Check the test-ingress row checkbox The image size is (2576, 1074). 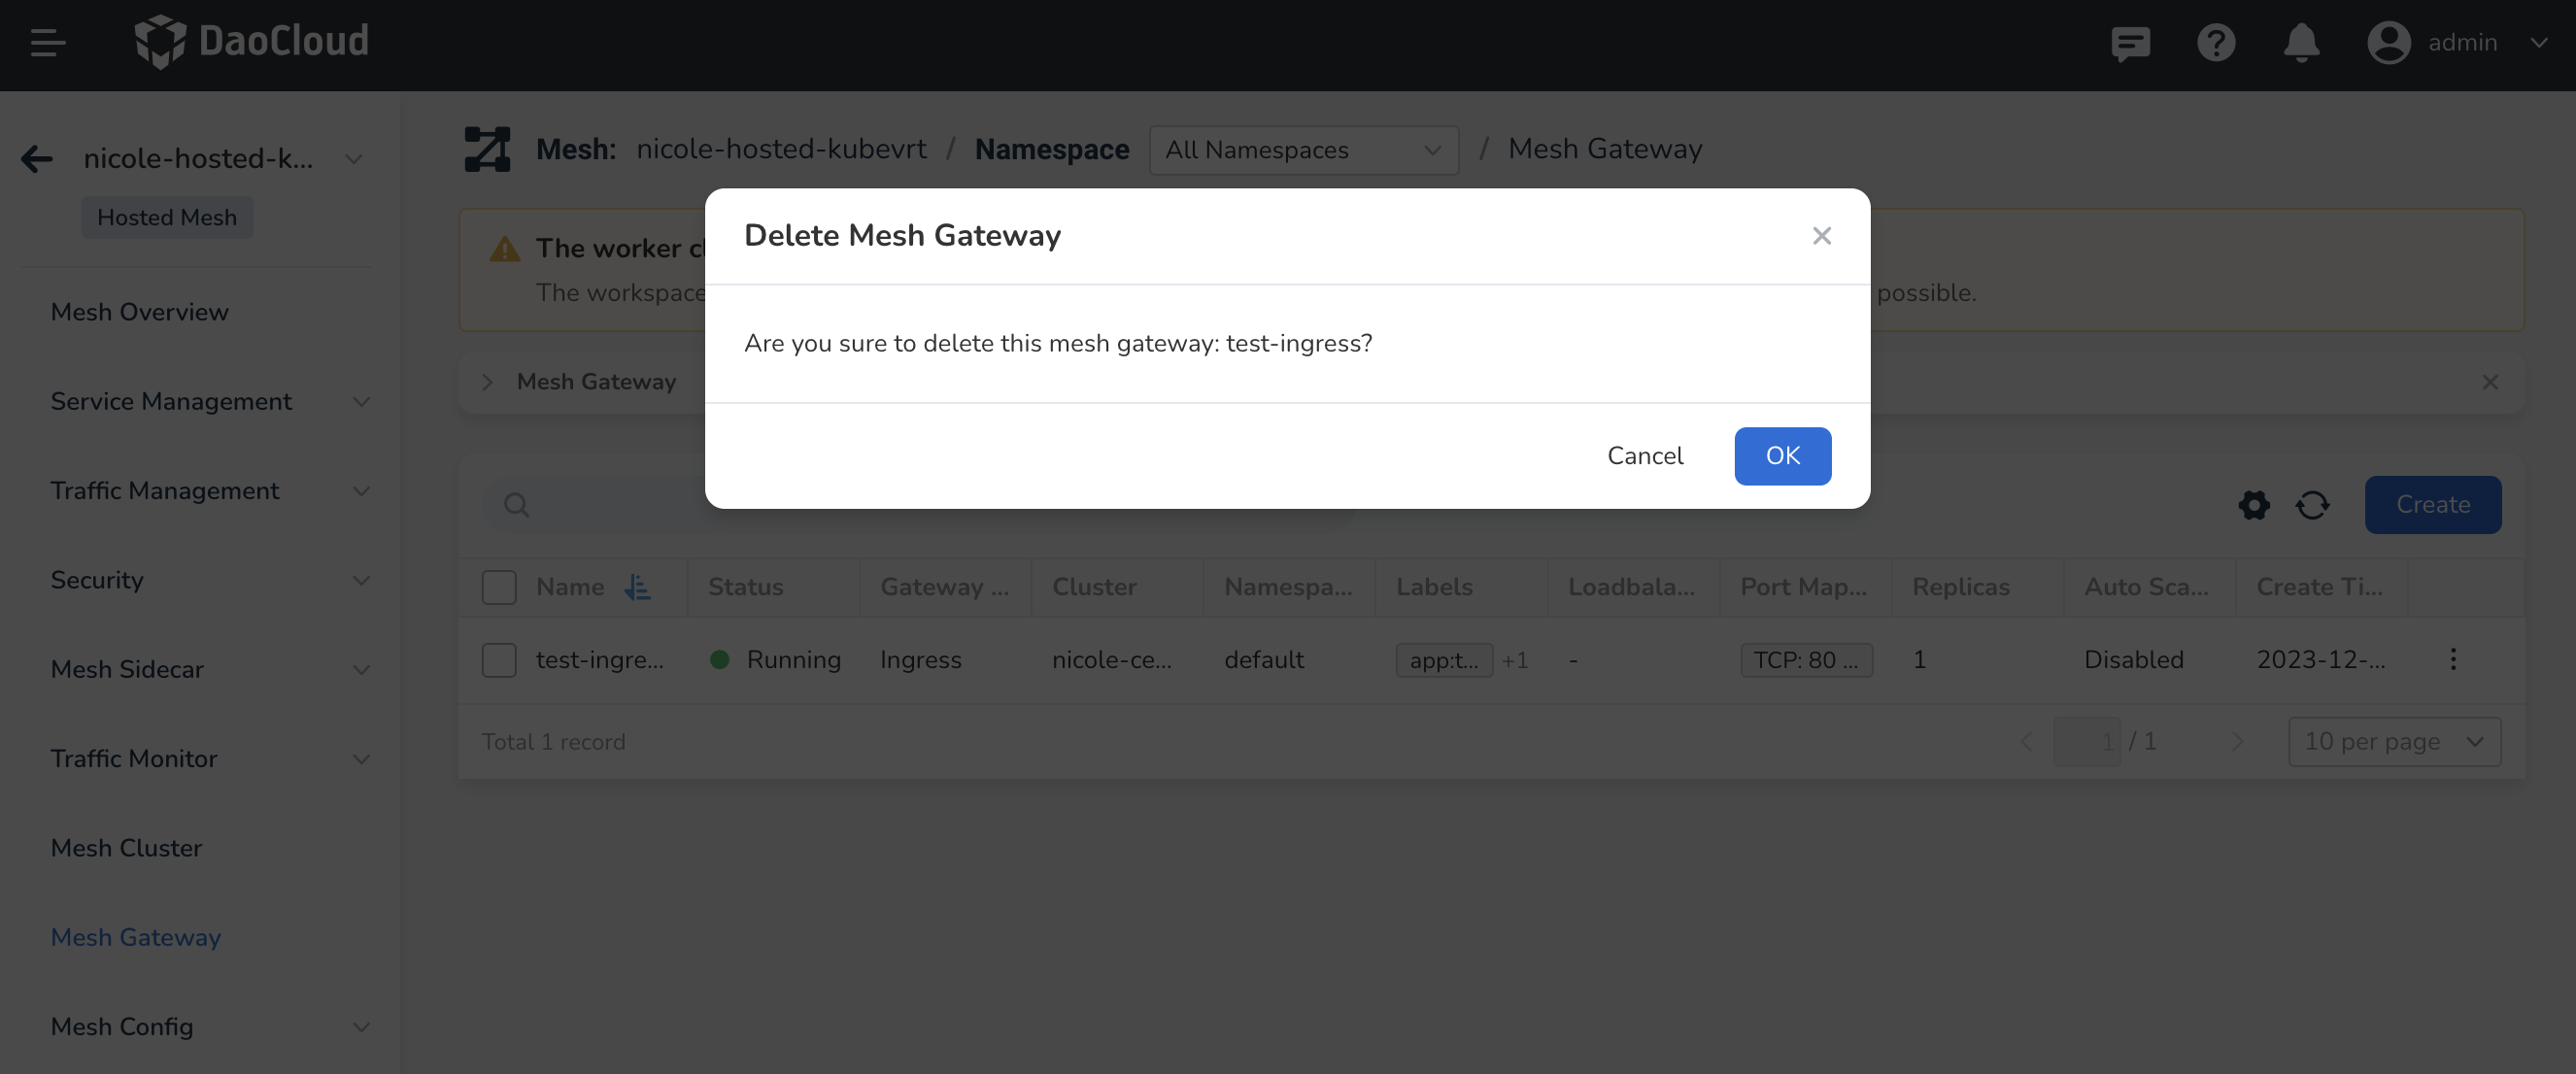click(x=499, y=660)
